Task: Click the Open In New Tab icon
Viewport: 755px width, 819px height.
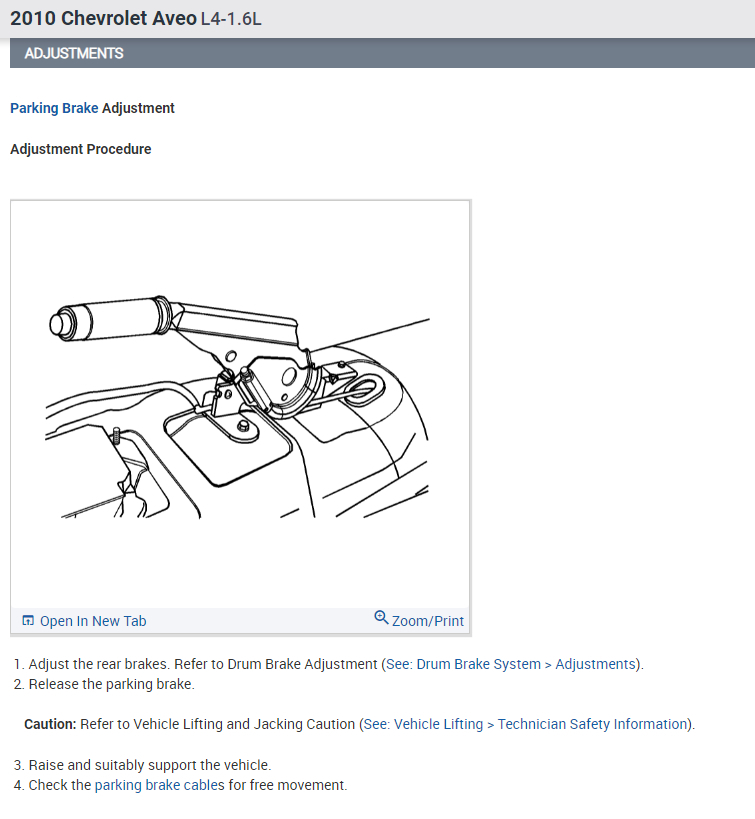Action: [x=28, y=621]
